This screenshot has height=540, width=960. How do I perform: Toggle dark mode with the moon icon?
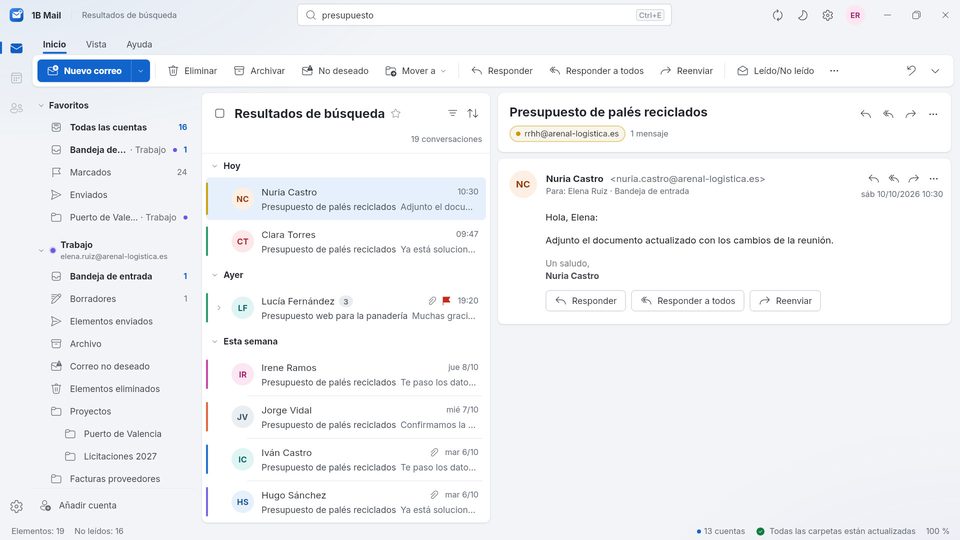click(803, 15)
